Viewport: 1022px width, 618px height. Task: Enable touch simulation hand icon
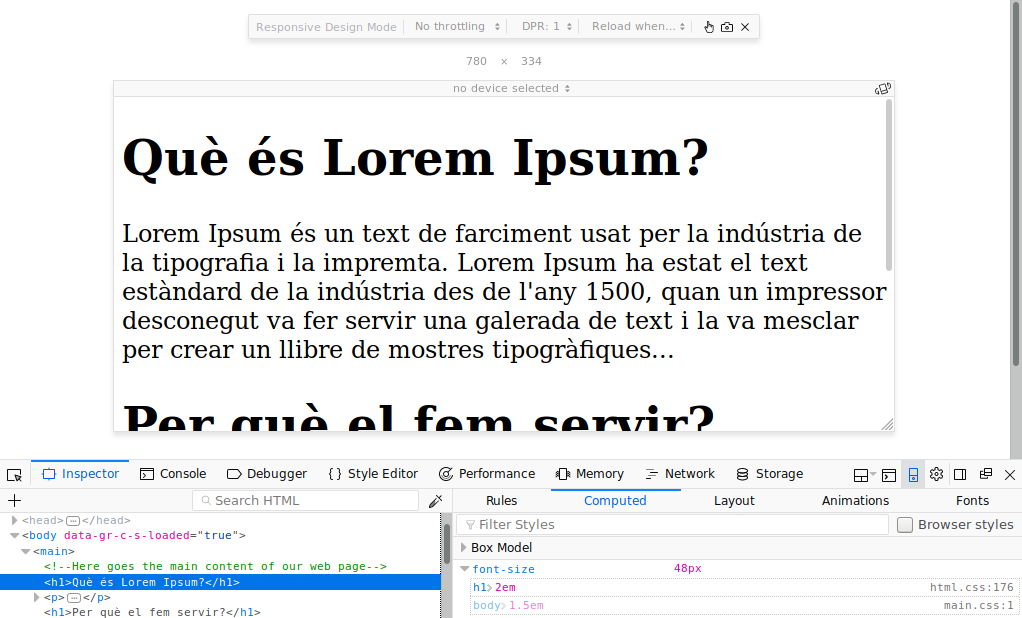pos(709,27)
